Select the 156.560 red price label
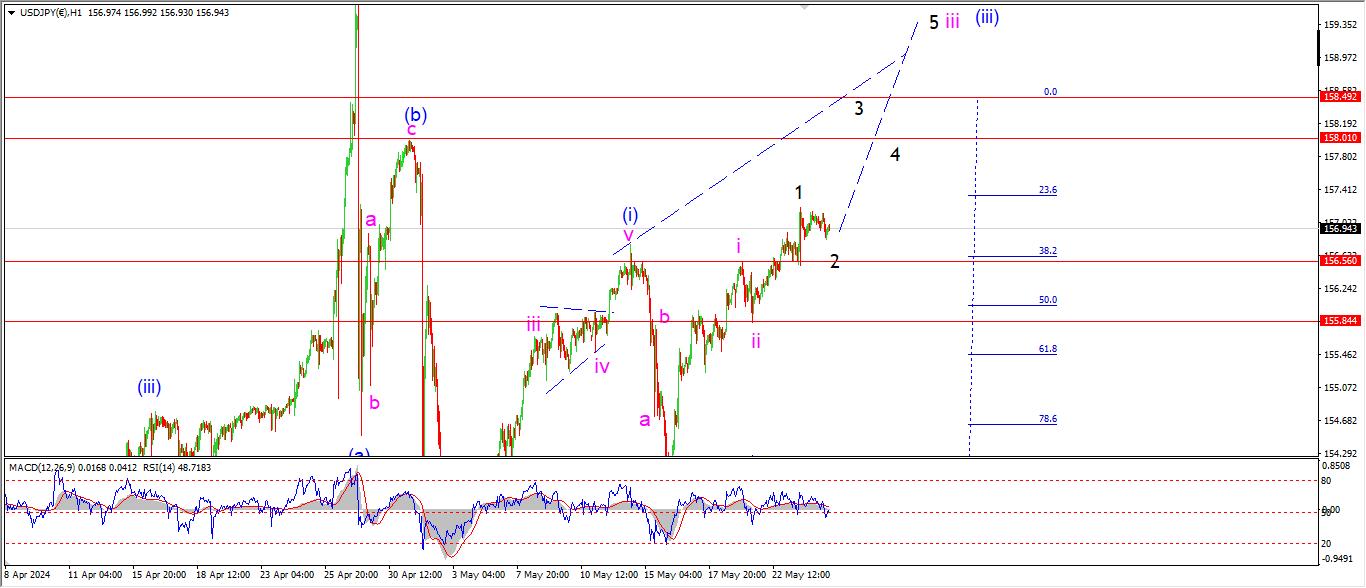The width and height of the screenshot is (1366, 588). [x=1340, y=261]
